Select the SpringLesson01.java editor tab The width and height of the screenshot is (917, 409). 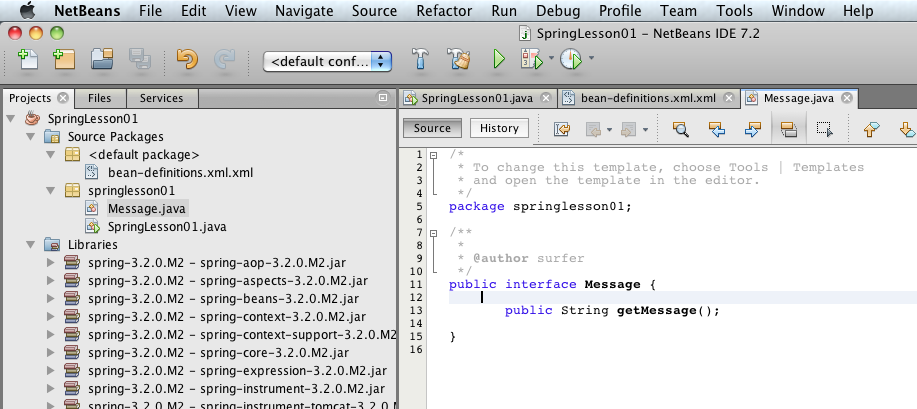tap(477, 98)
